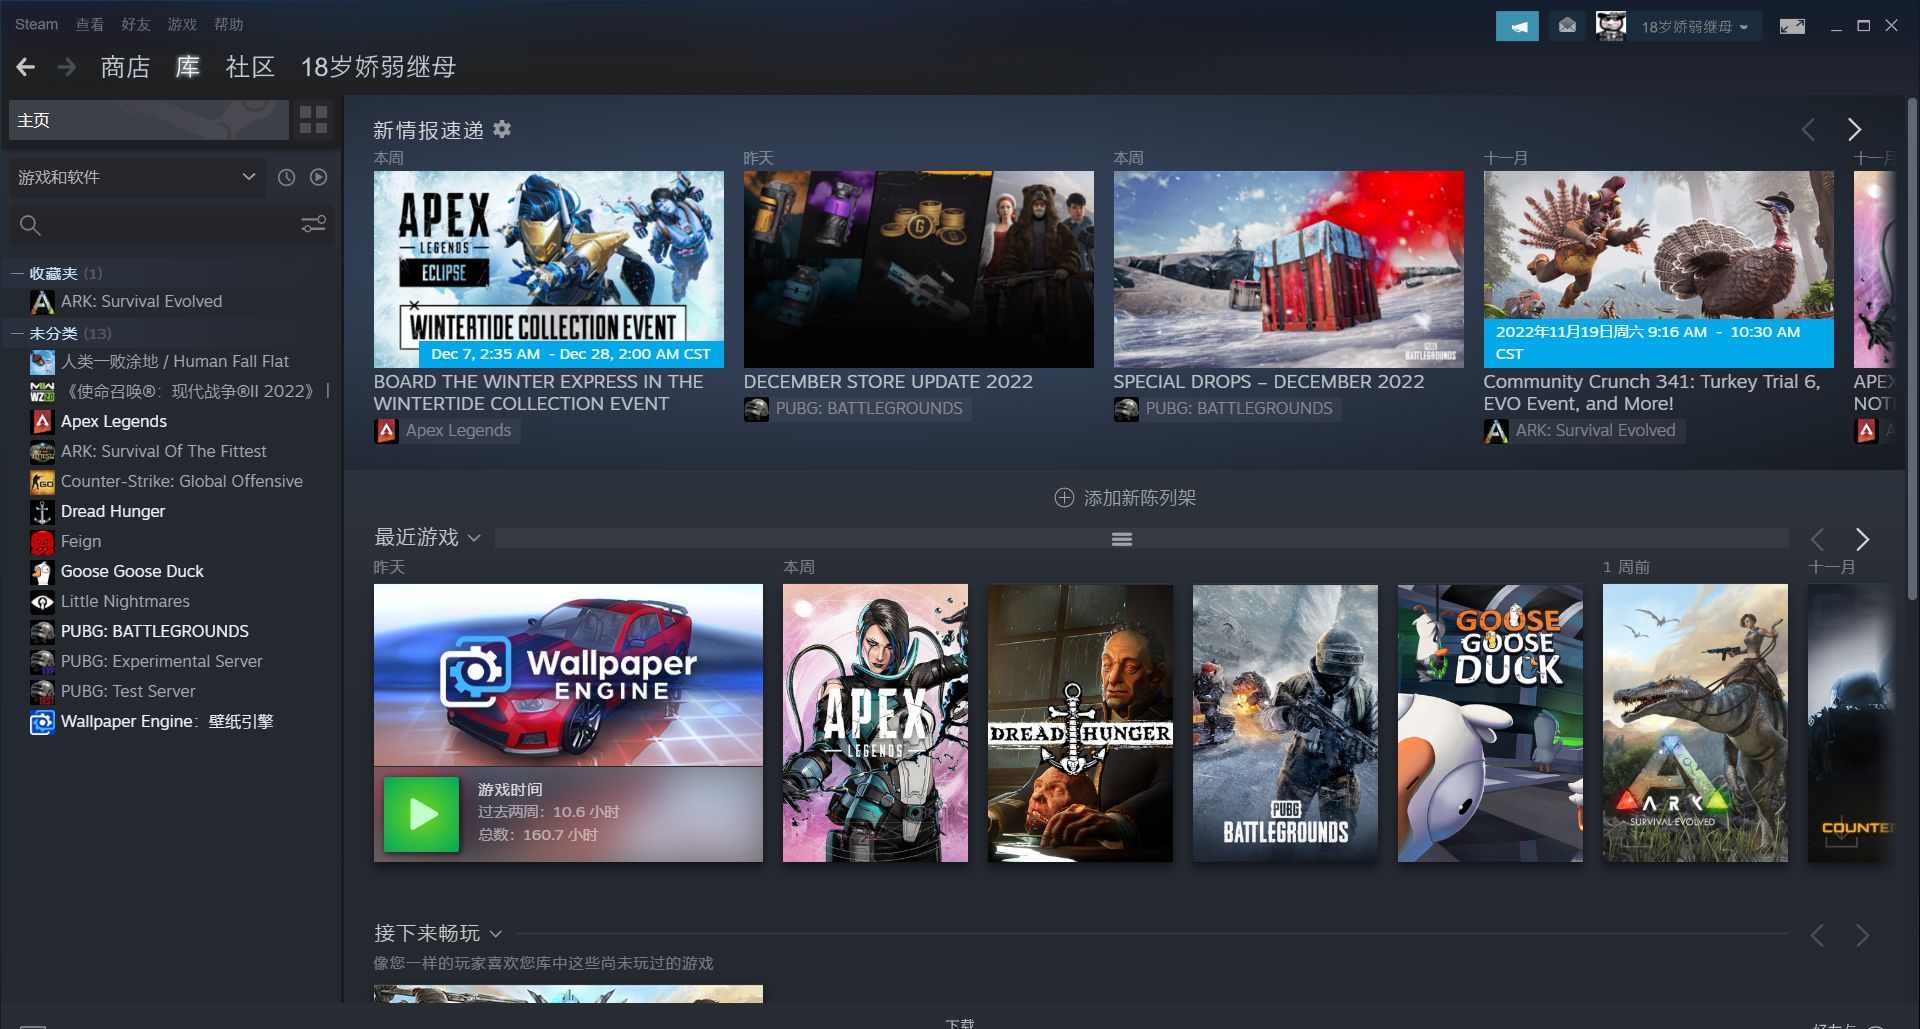Collapse the 收藏夹 favorites category
Viewport: 1920px width, 1029px height.
point(16,273)
